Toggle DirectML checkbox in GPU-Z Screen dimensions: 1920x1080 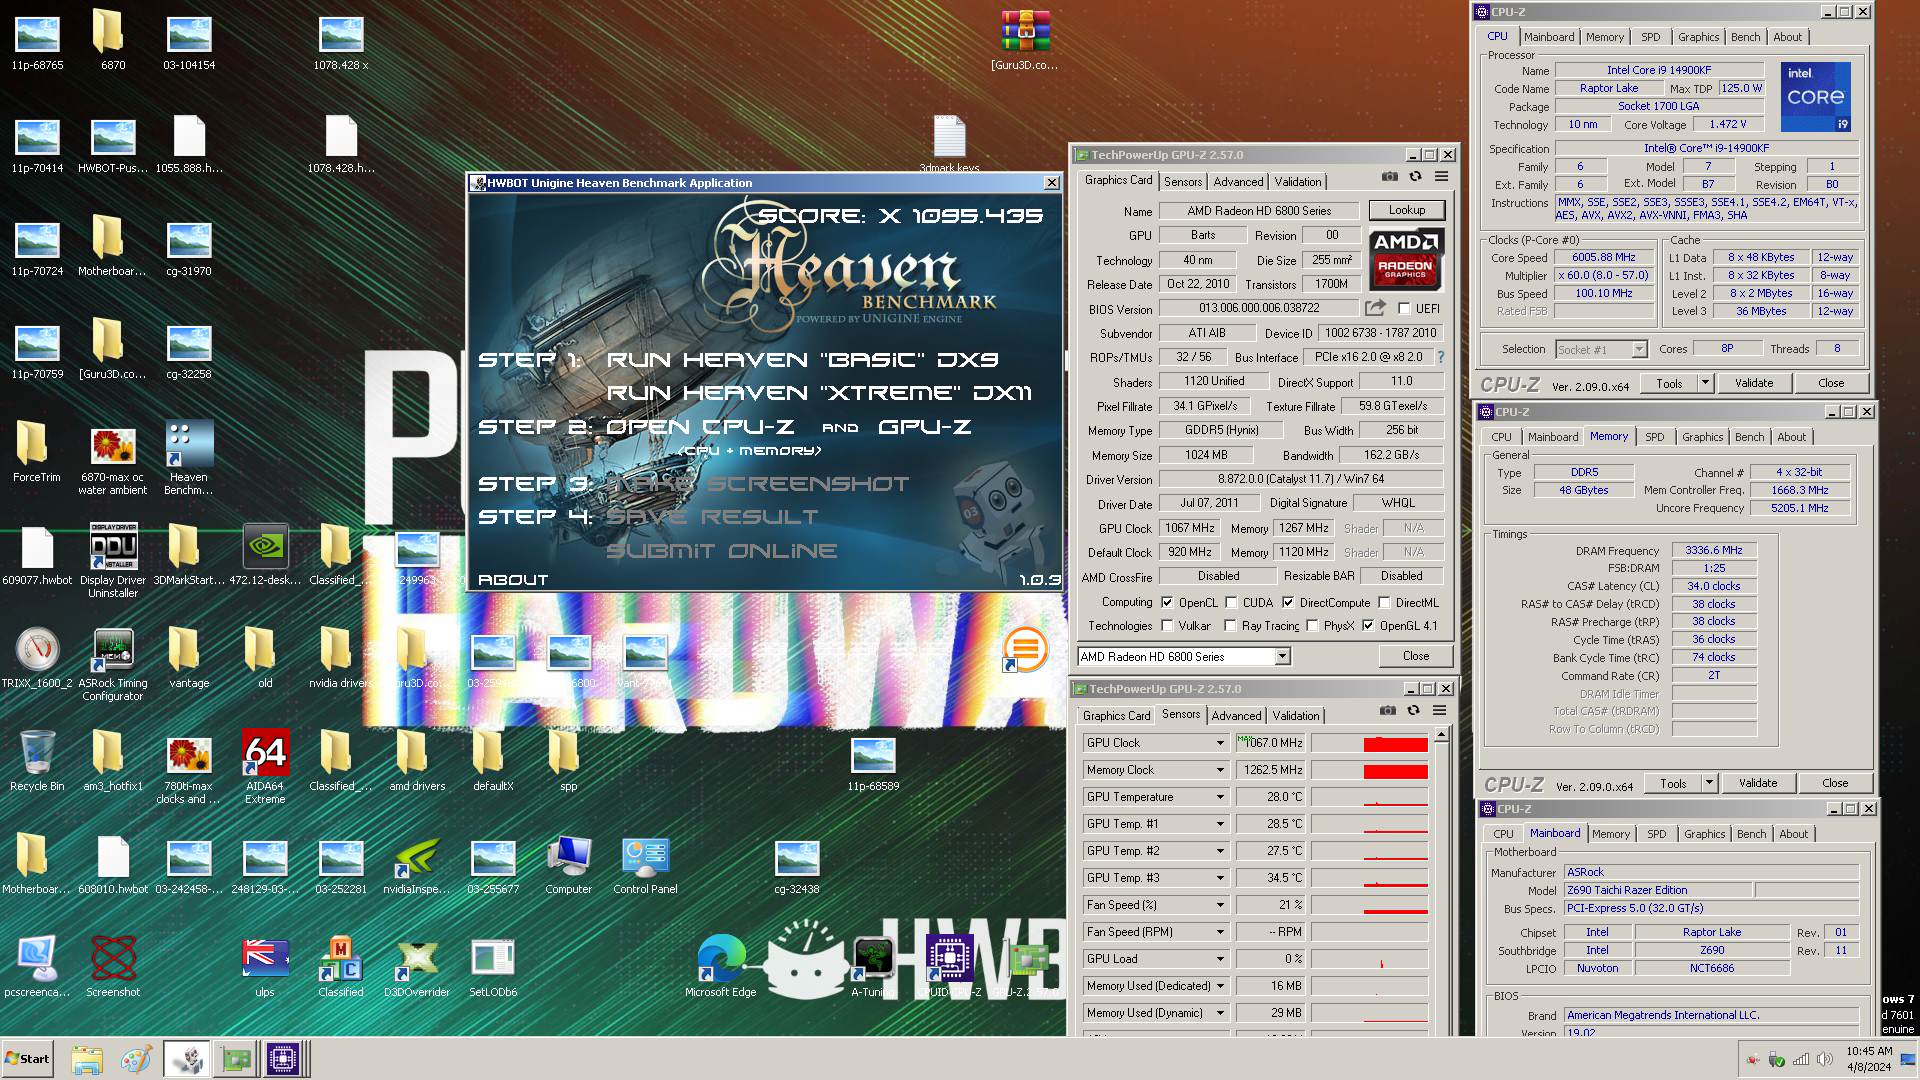click(1384, 603)
